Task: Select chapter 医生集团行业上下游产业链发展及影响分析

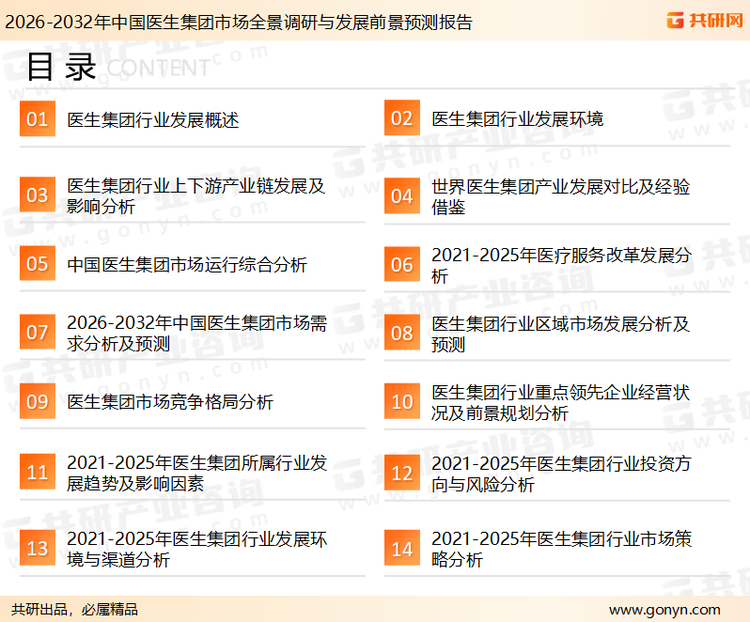Action: [x=196, y=196]
